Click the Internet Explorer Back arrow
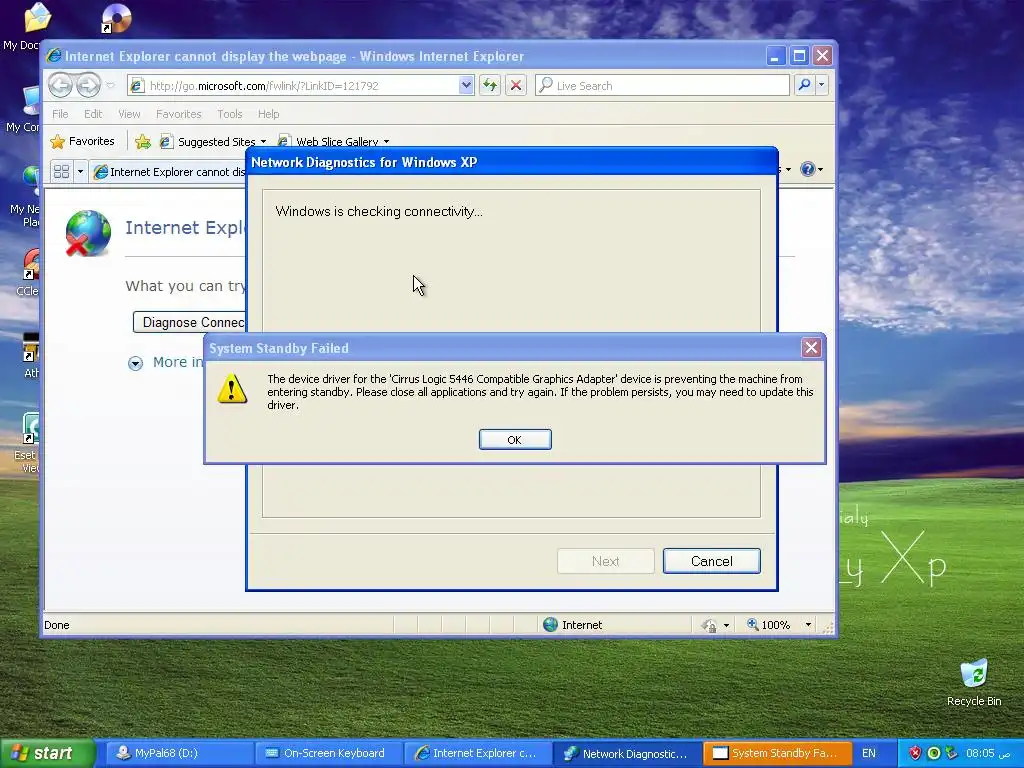Image resolution: width=1024 pixels, height=768 pixels. [x=60, y=85]
